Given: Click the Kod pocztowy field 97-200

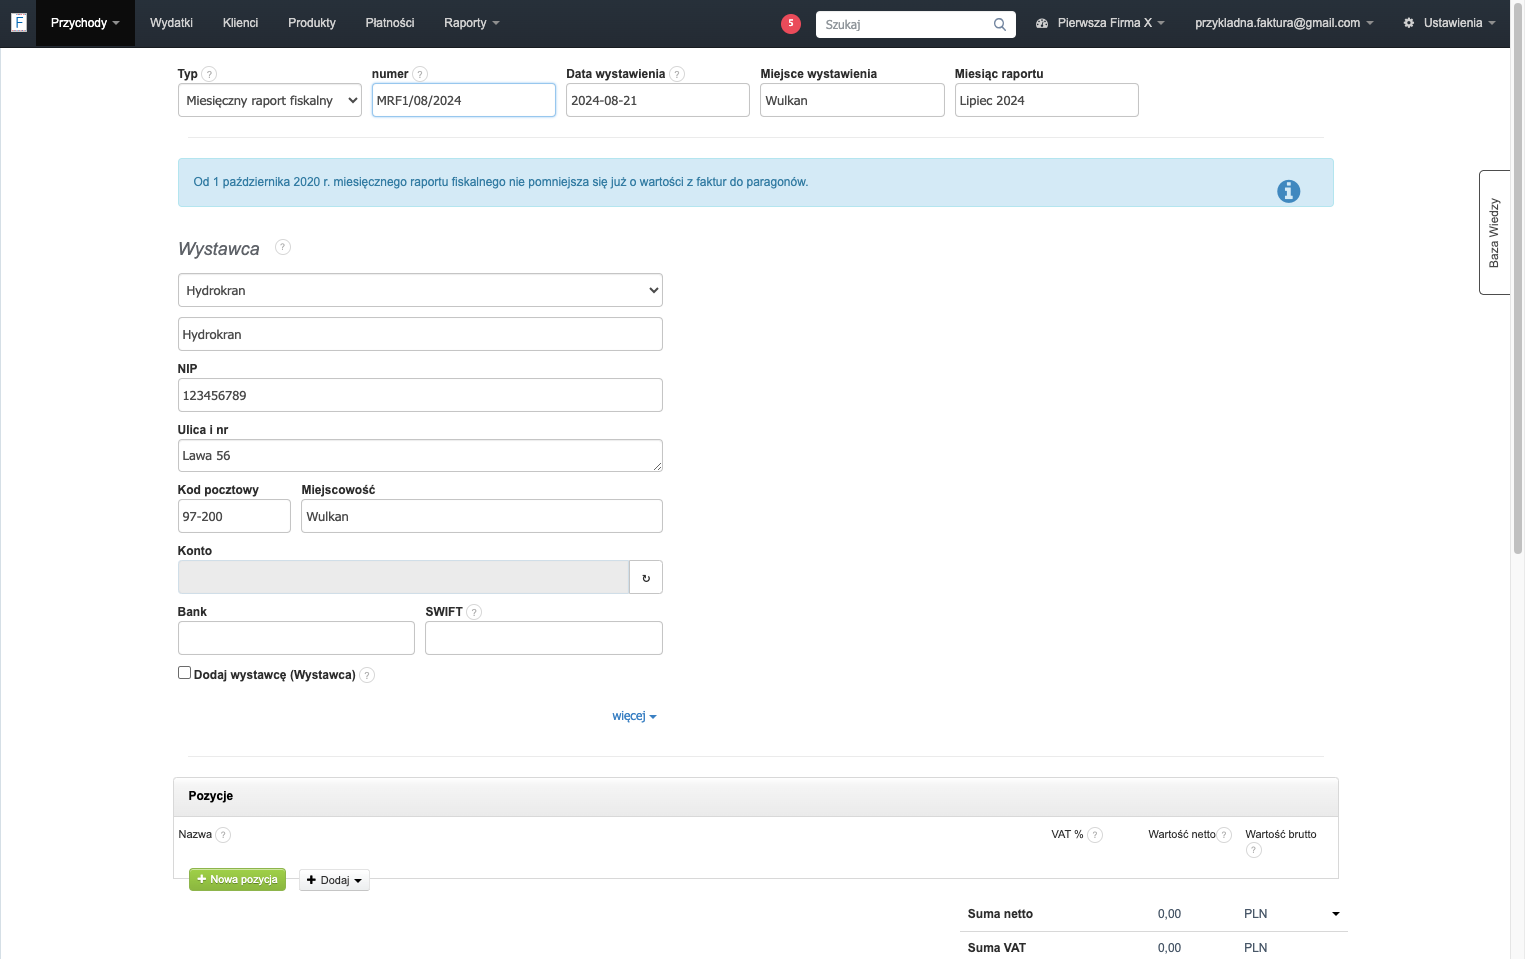Looking at the screenshot, I should pyautogui.click(x=234, y=516).
